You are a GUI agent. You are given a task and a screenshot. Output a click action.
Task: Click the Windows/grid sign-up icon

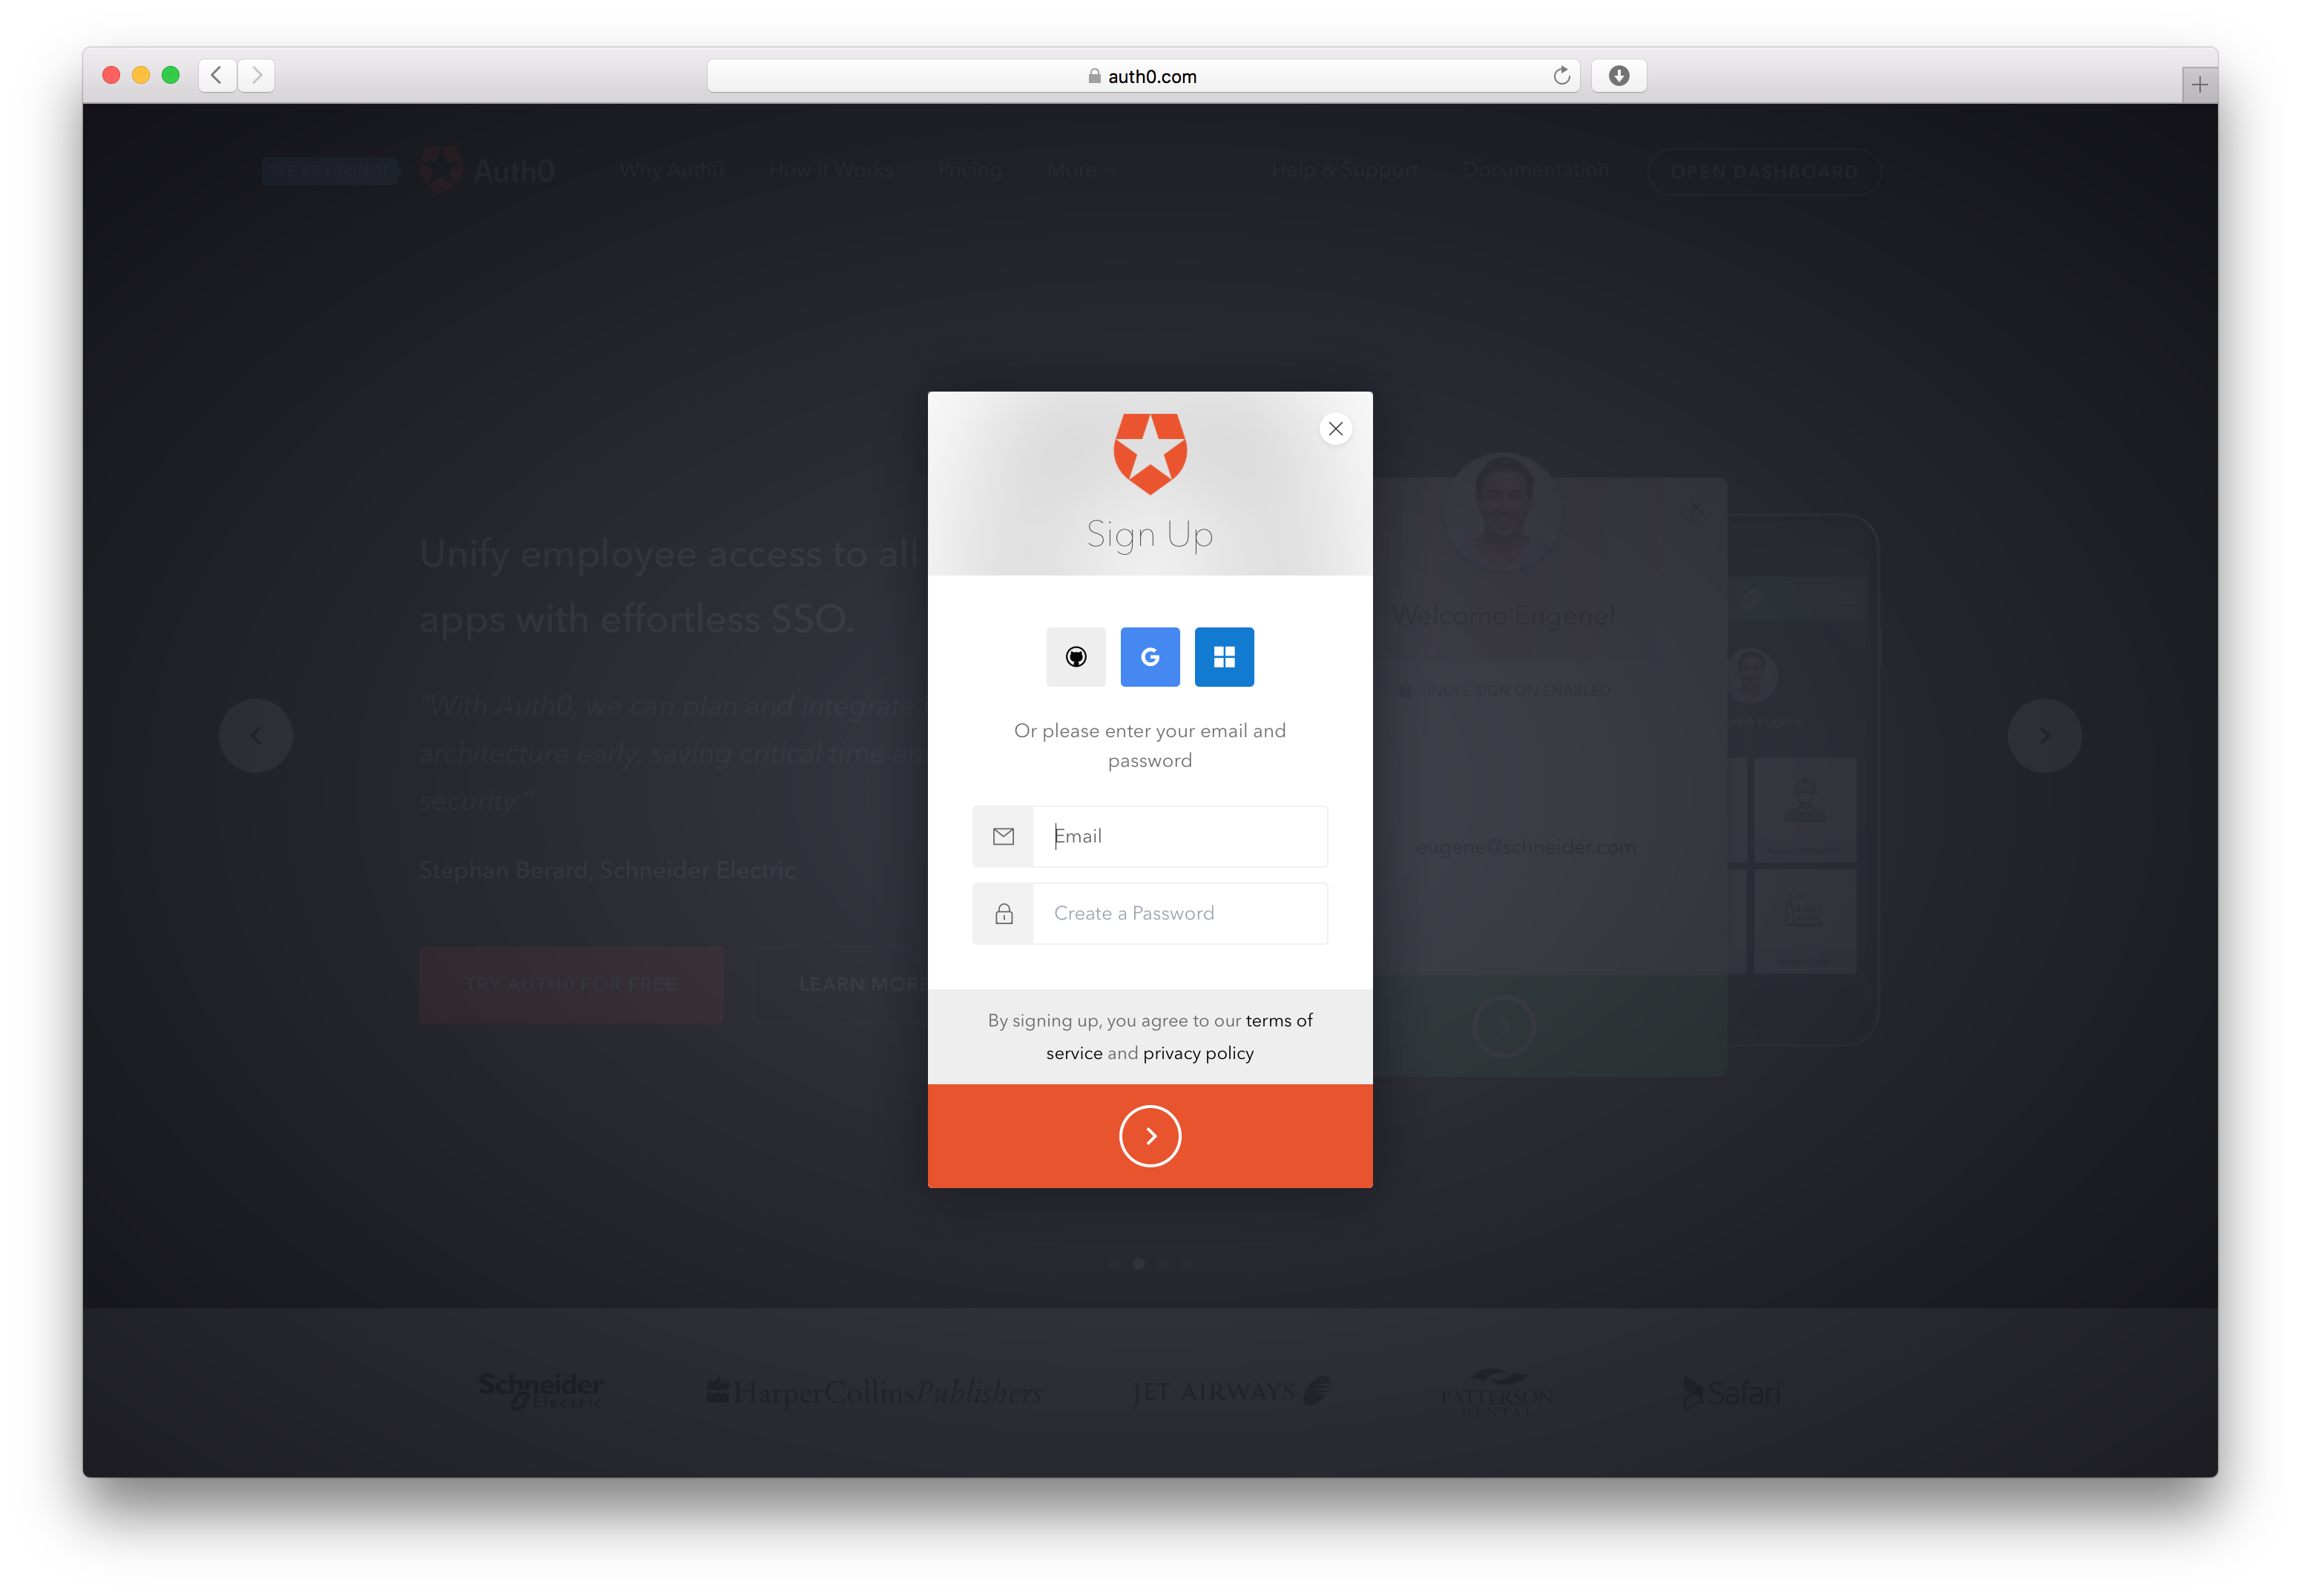coord(1224,656)
